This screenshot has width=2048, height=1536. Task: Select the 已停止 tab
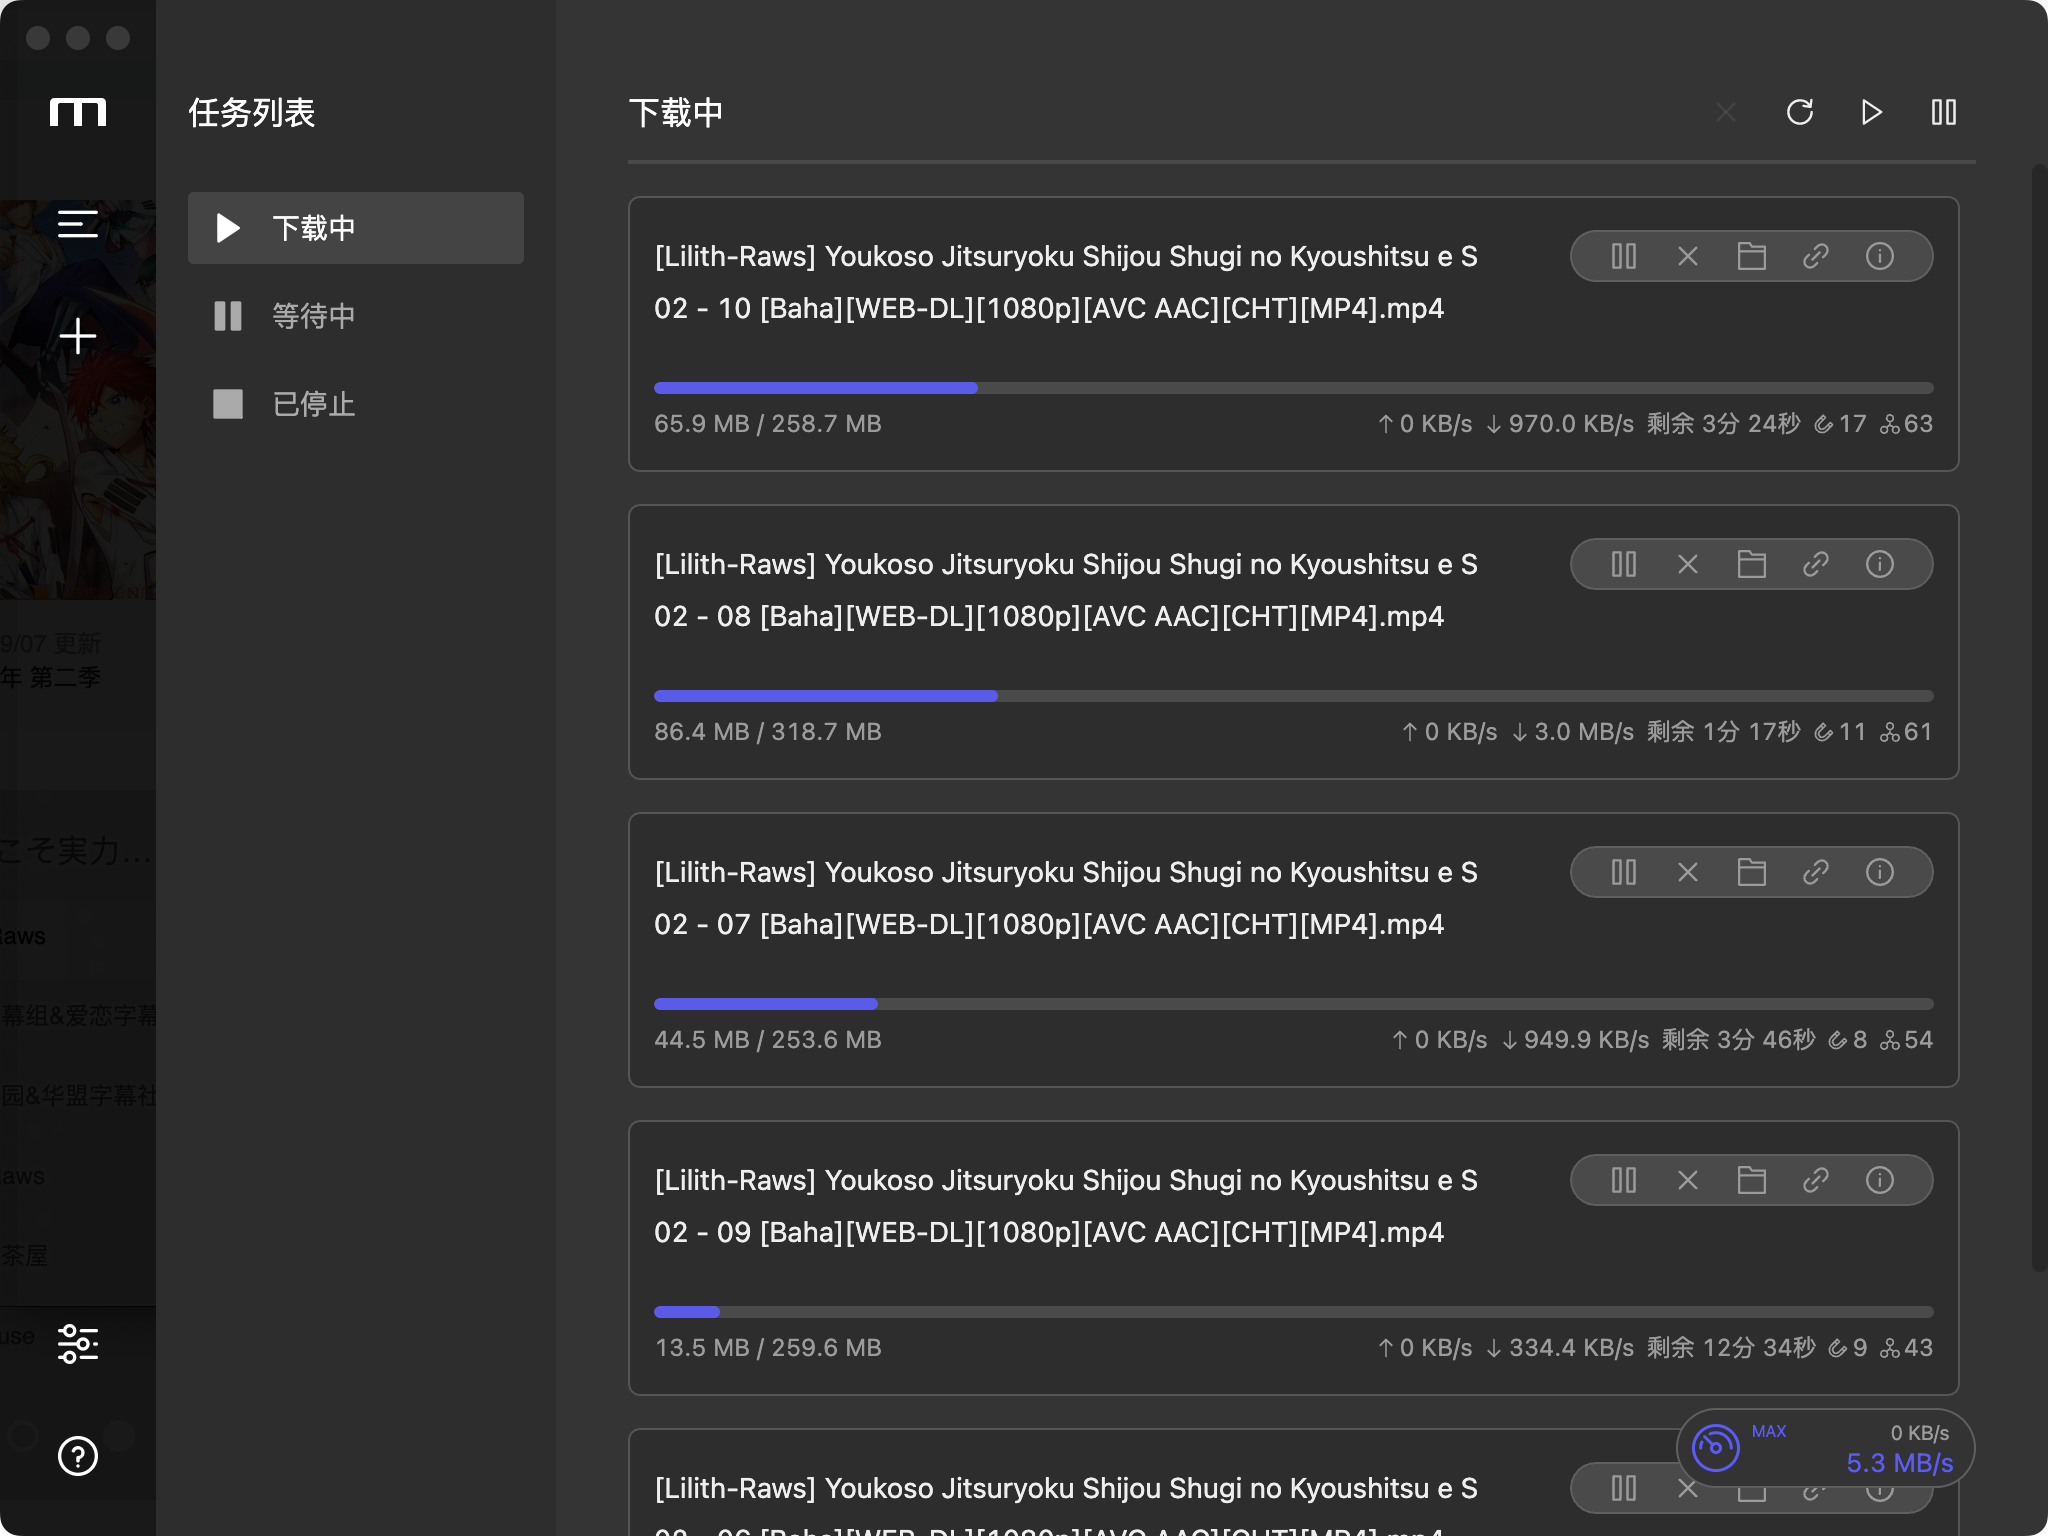point(356,404)
